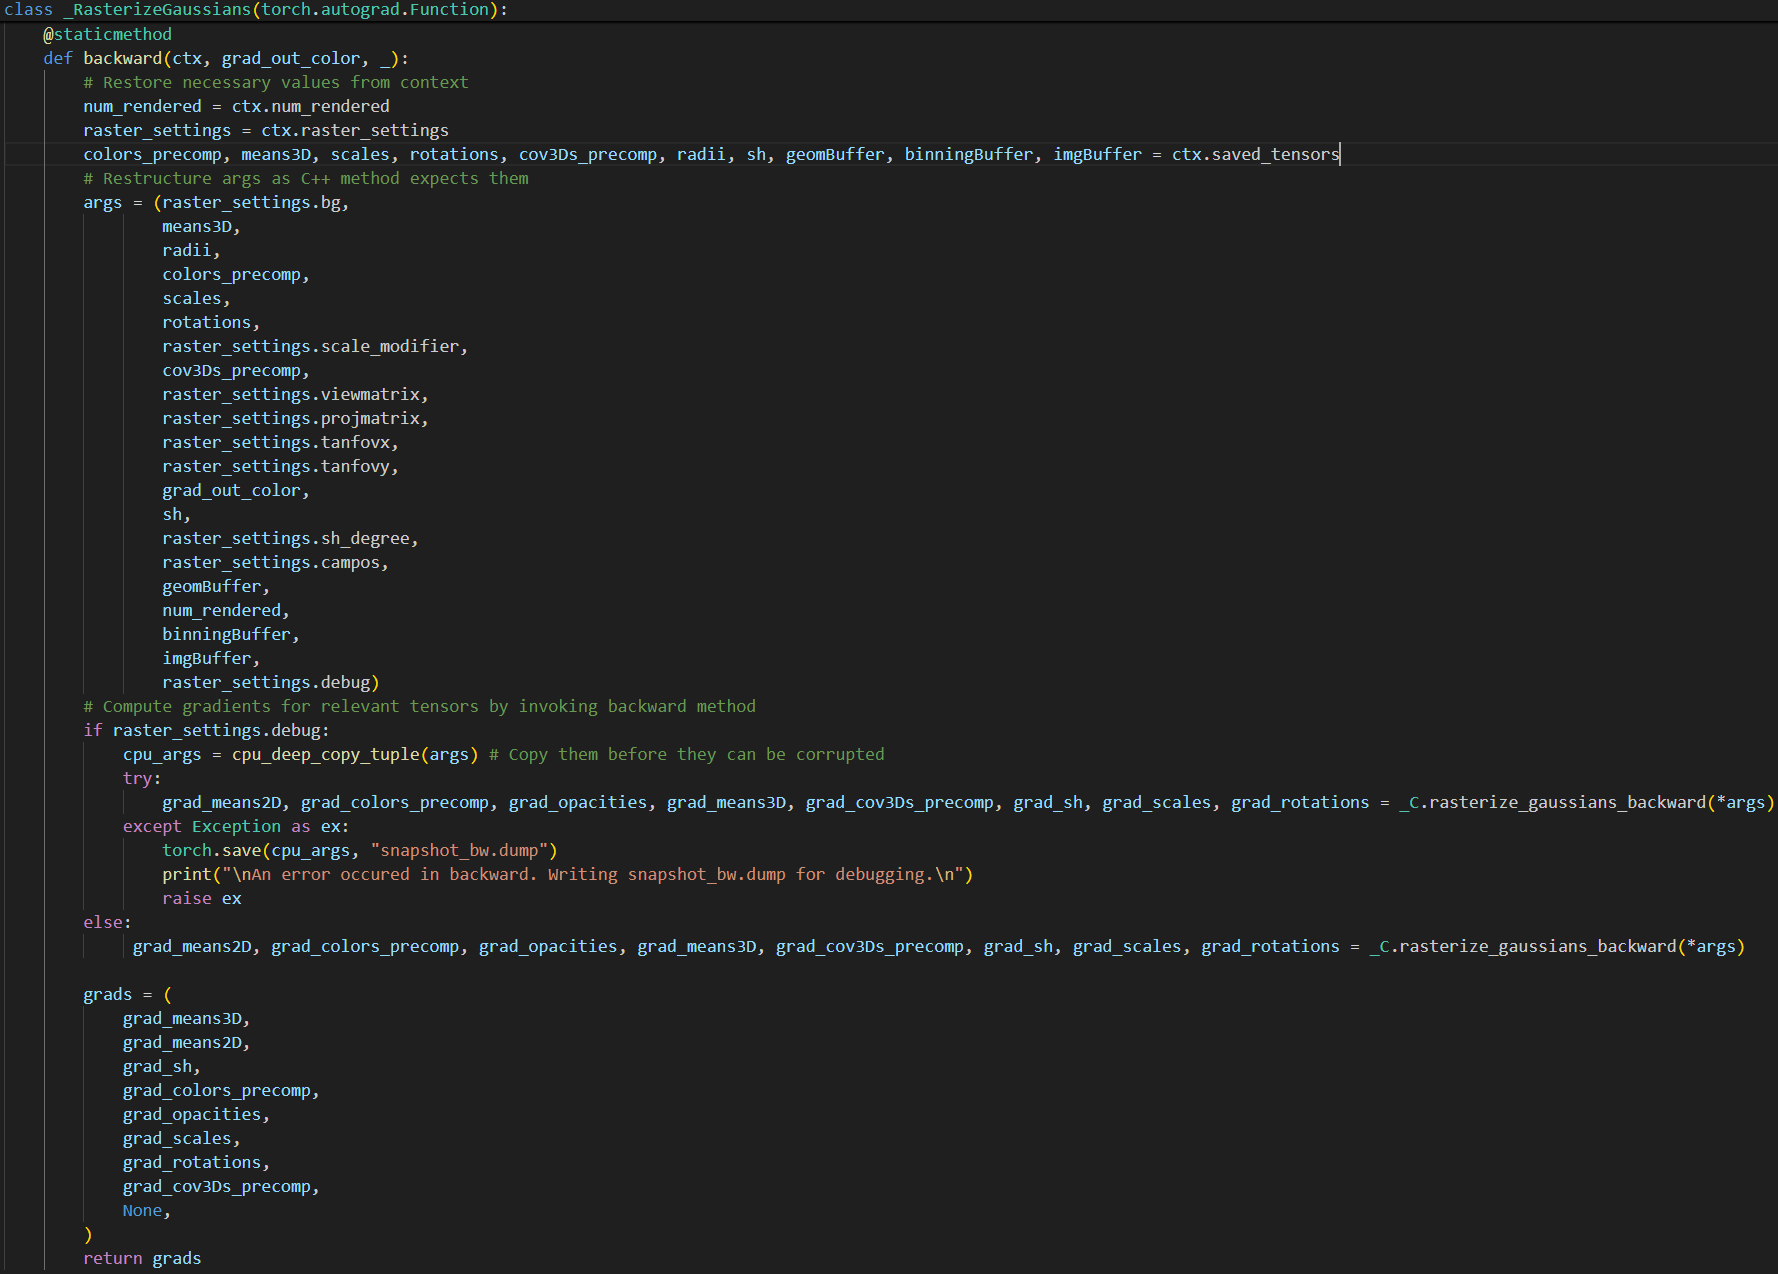Click 'grad_means3D,' in the grads tuple
The image size is (1778, 1274).
click(x=186, y=1018)
